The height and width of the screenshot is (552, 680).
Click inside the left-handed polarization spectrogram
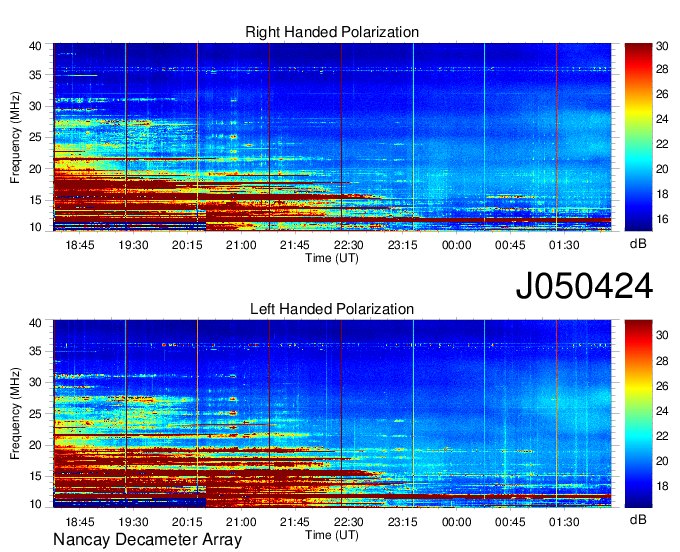pyautogui.click(x=332, y=413)
